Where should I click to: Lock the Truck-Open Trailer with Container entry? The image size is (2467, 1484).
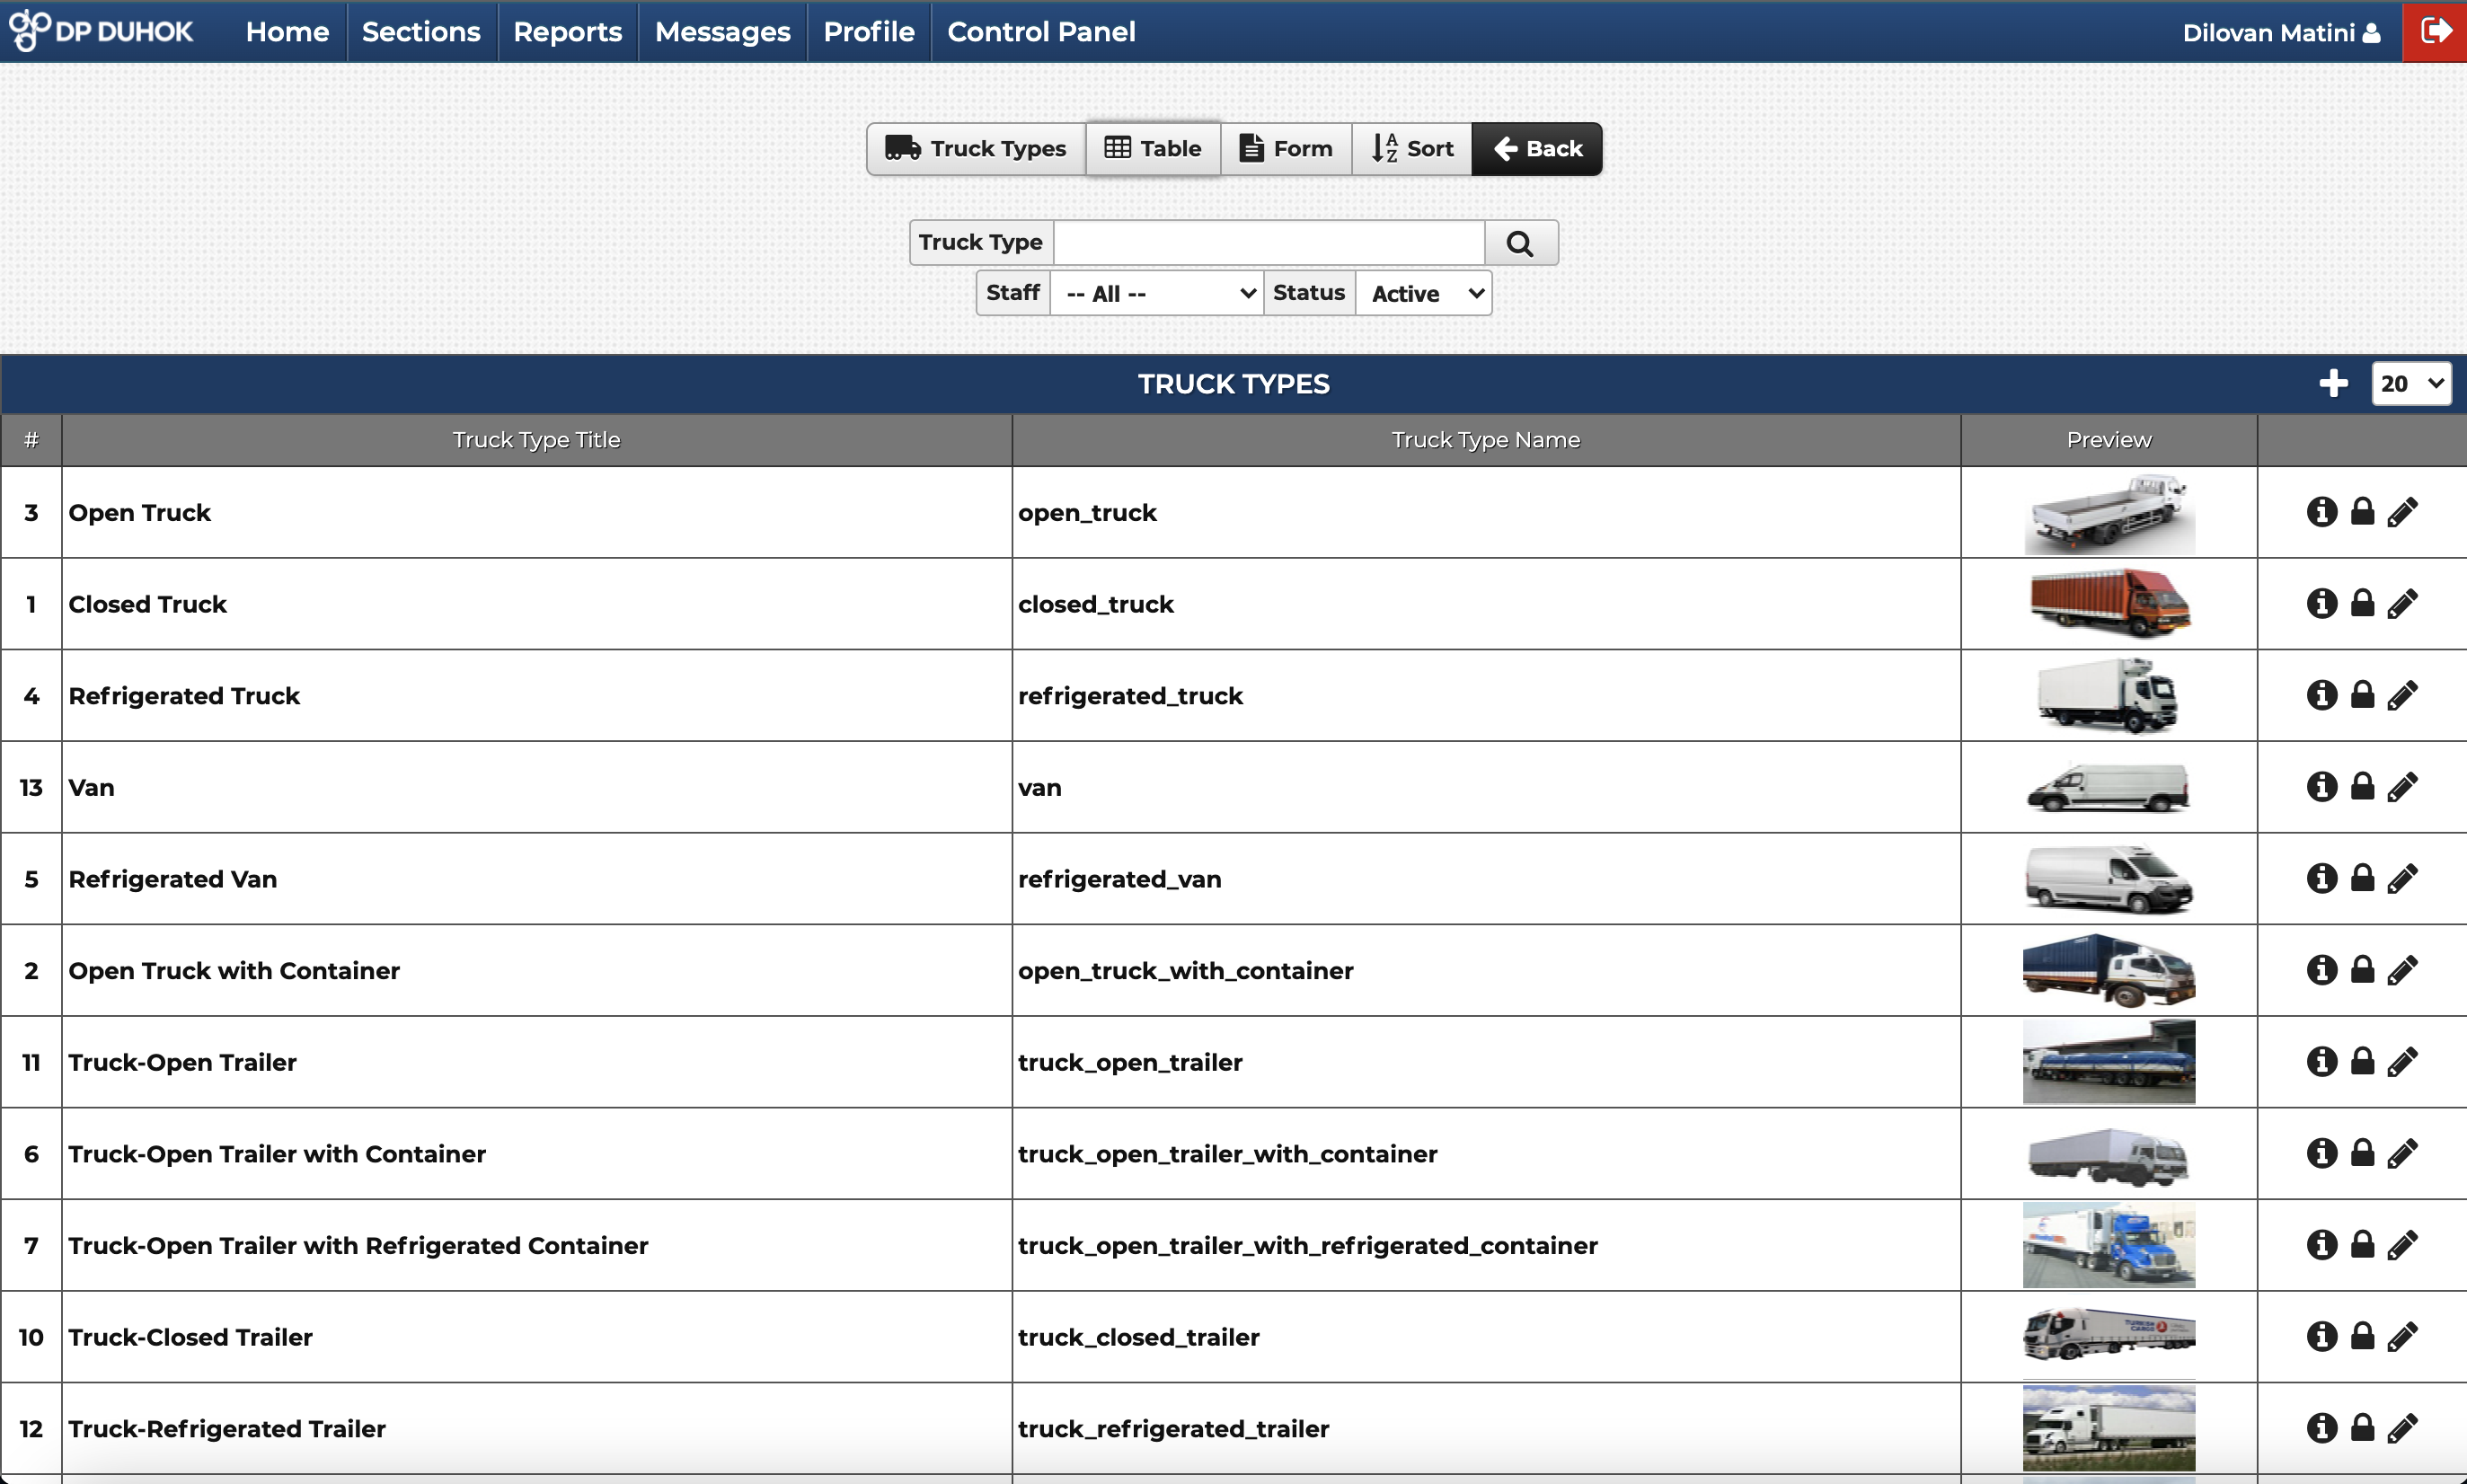tap(2362, 1153)
